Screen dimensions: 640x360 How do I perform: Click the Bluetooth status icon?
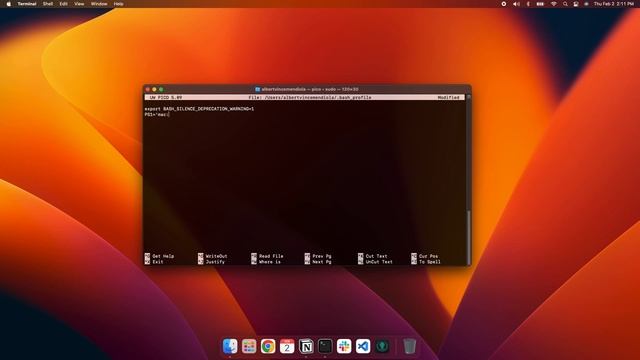[x=528, y=4]
